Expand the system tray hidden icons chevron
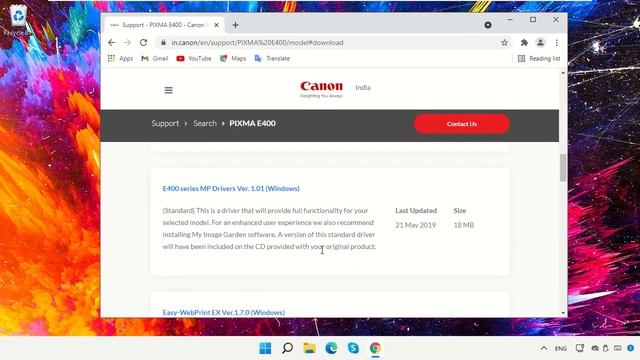This screenshot has width=640, height=360. click(x=544, y=348)
